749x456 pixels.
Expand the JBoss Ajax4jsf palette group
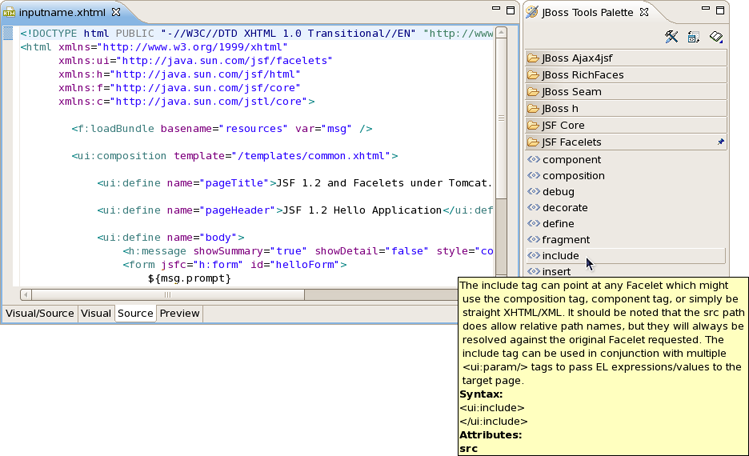[x=626, y=58]
